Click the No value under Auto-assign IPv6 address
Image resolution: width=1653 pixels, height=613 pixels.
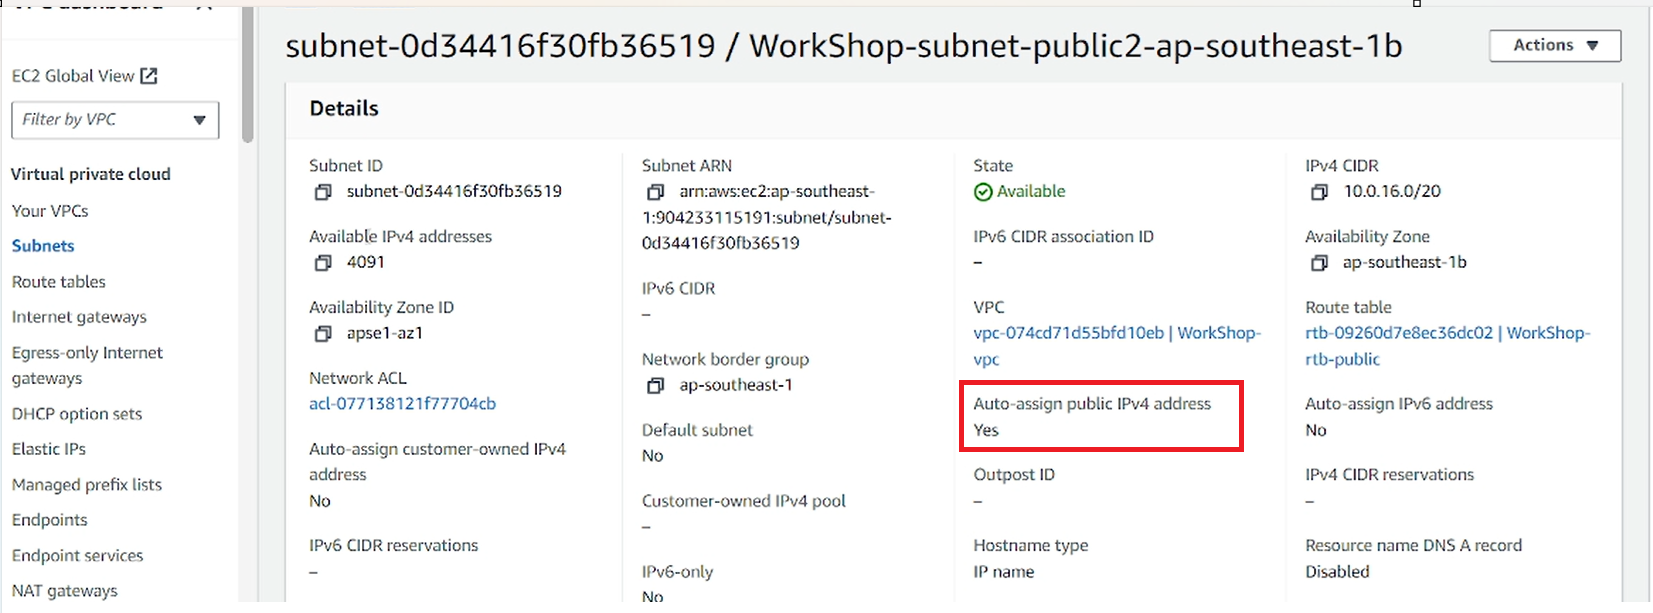pos(1316,430)
